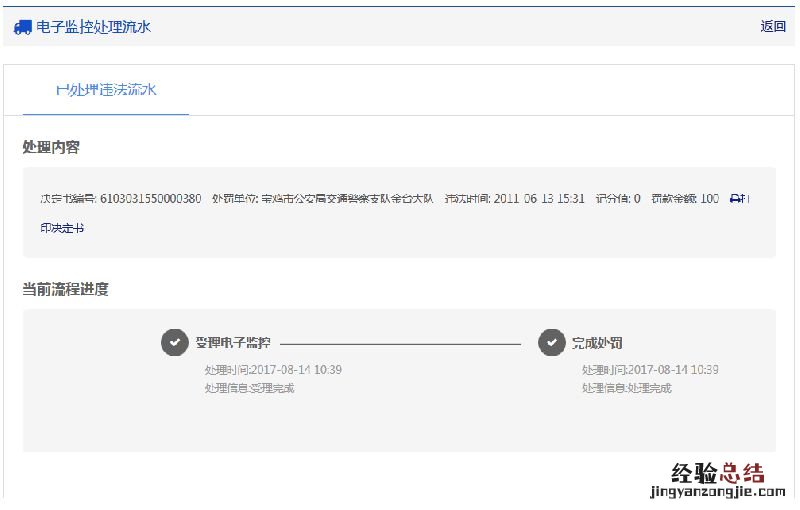Click 处理时间 under 受理电子监控 step
The height and width of the screenshot is (510, 800).
(273, 370)
